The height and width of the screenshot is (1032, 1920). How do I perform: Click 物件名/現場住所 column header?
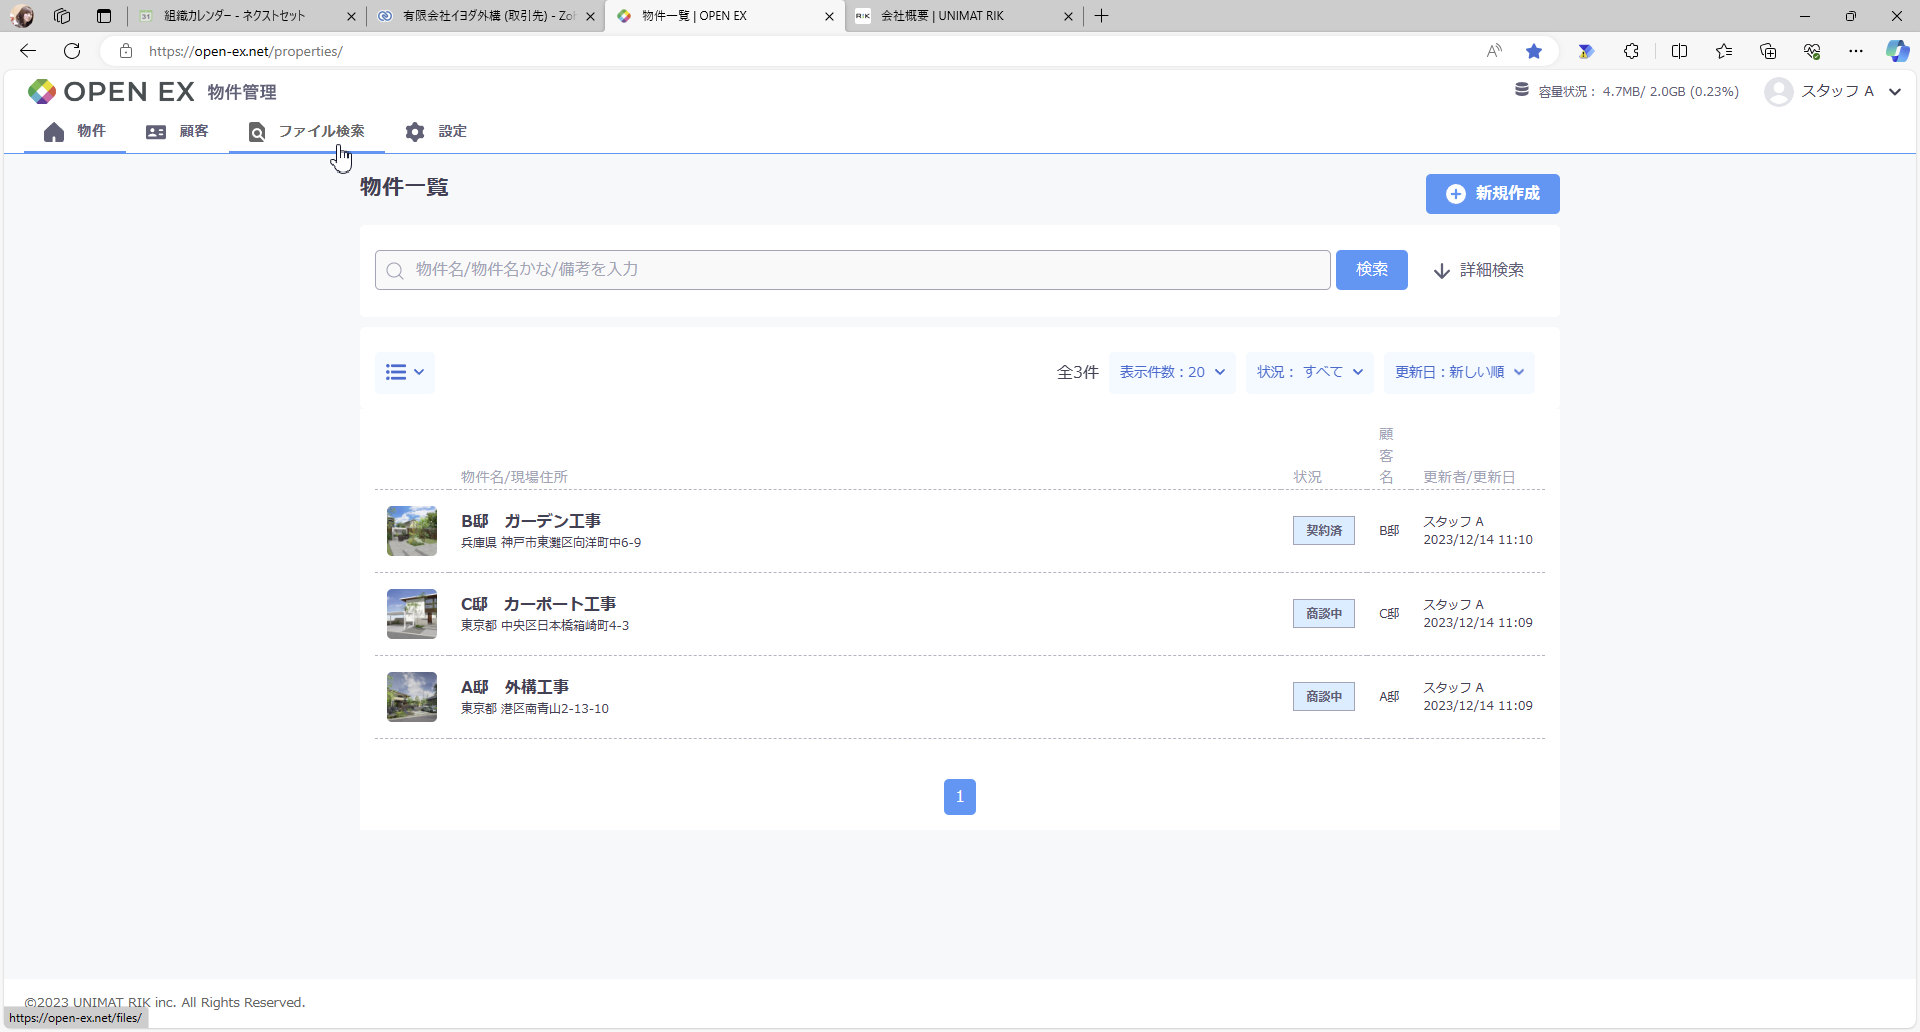[514, 477]
